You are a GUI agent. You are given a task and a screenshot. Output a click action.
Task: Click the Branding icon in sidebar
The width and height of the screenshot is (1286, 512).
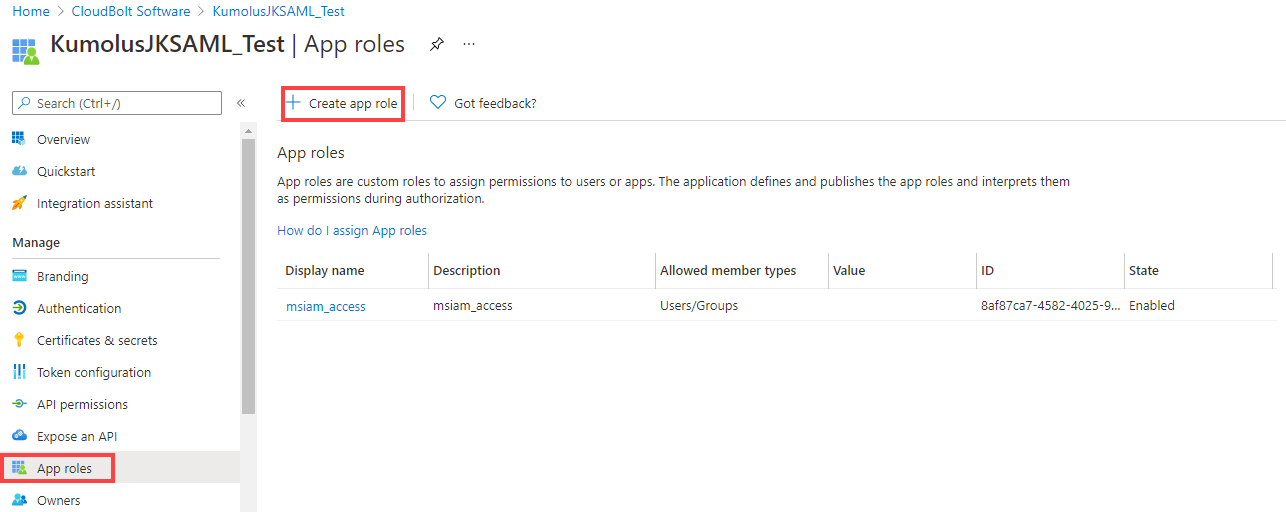click(x=19, y=276)
